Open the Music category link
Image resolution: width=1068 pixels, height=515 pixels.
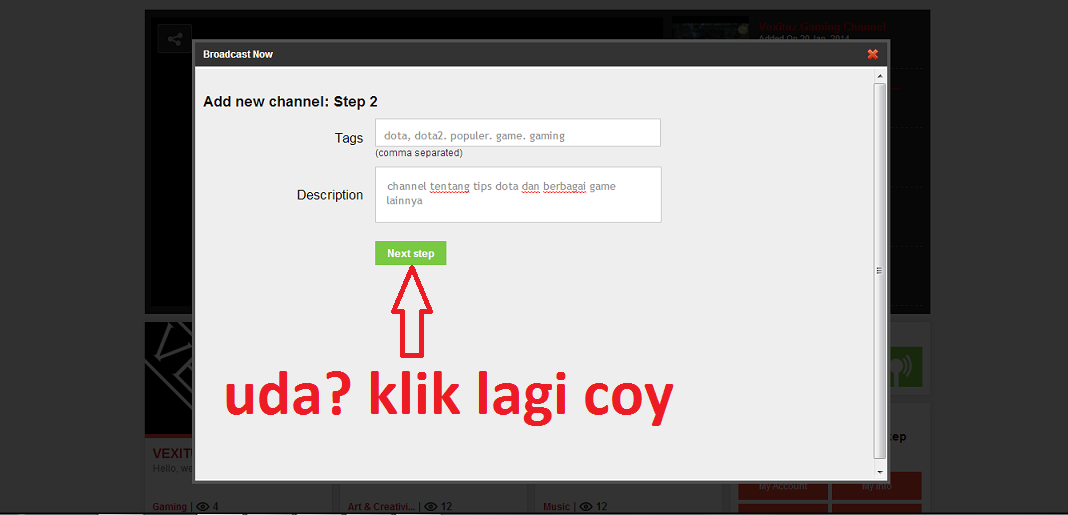(556, 507)
